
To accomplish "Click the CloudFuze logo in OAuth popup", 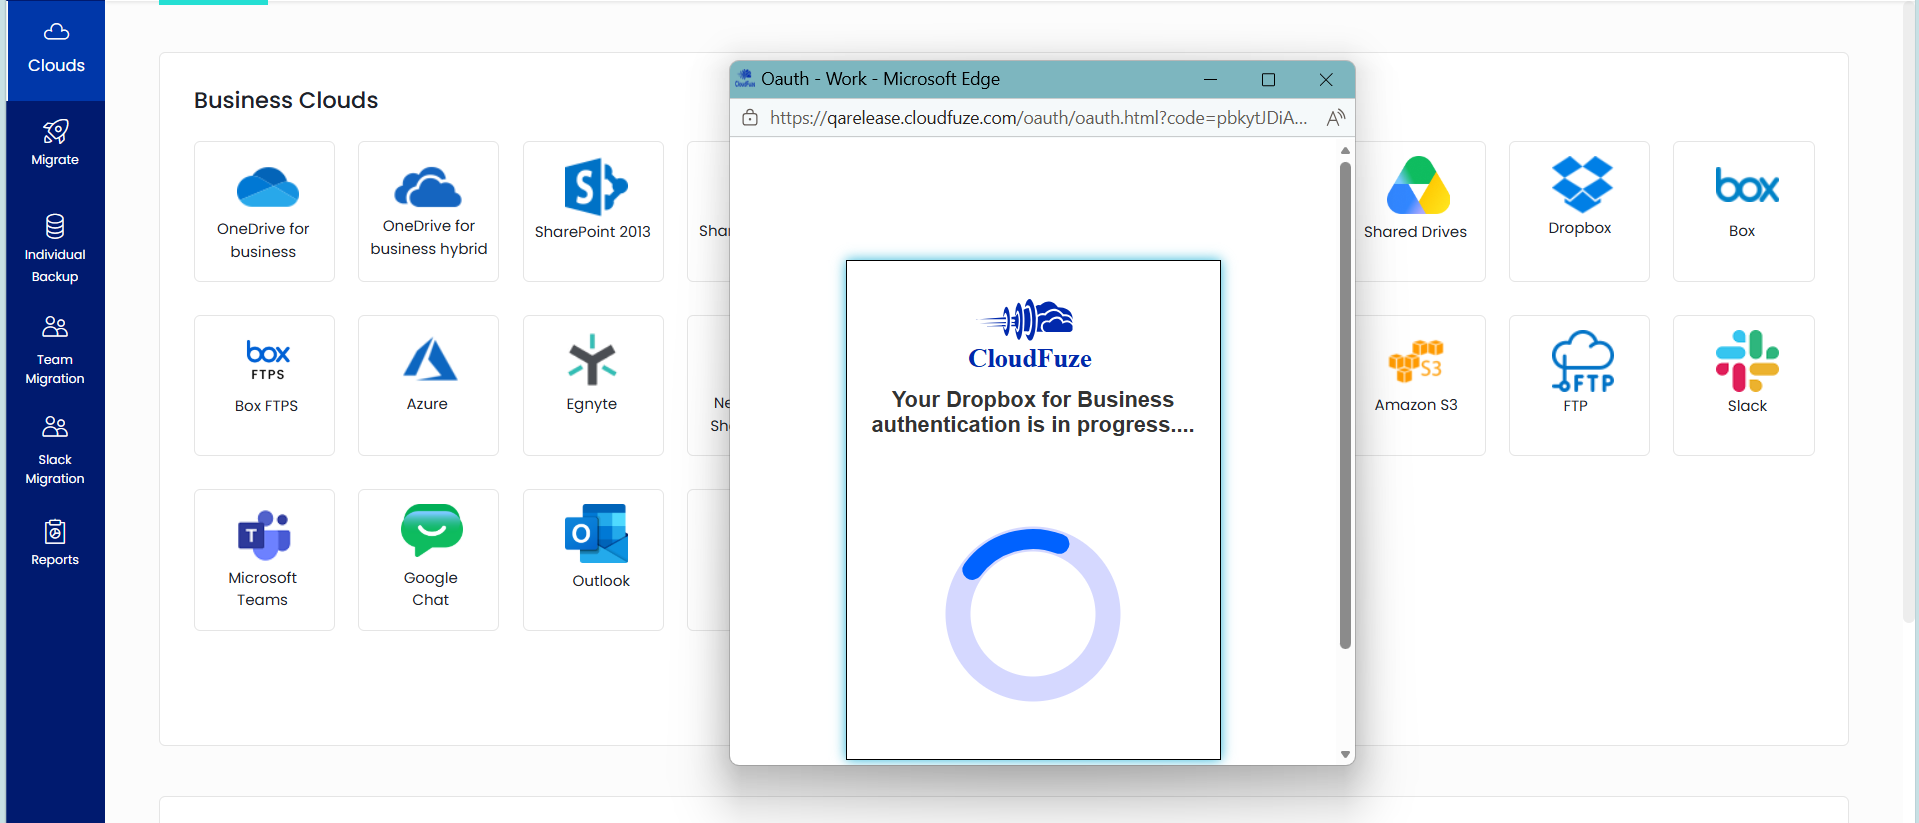I will click(1030, 335).
